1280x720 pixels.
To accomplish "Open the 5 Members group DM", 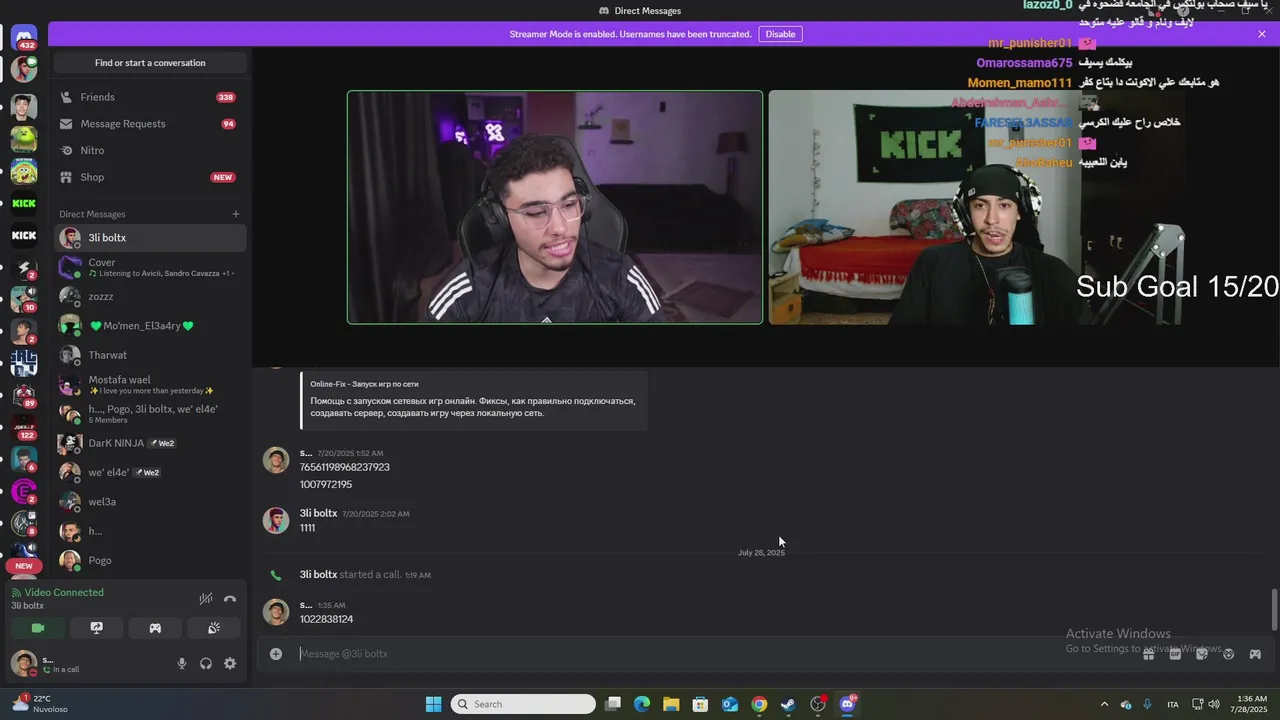I will pos(150,414).
